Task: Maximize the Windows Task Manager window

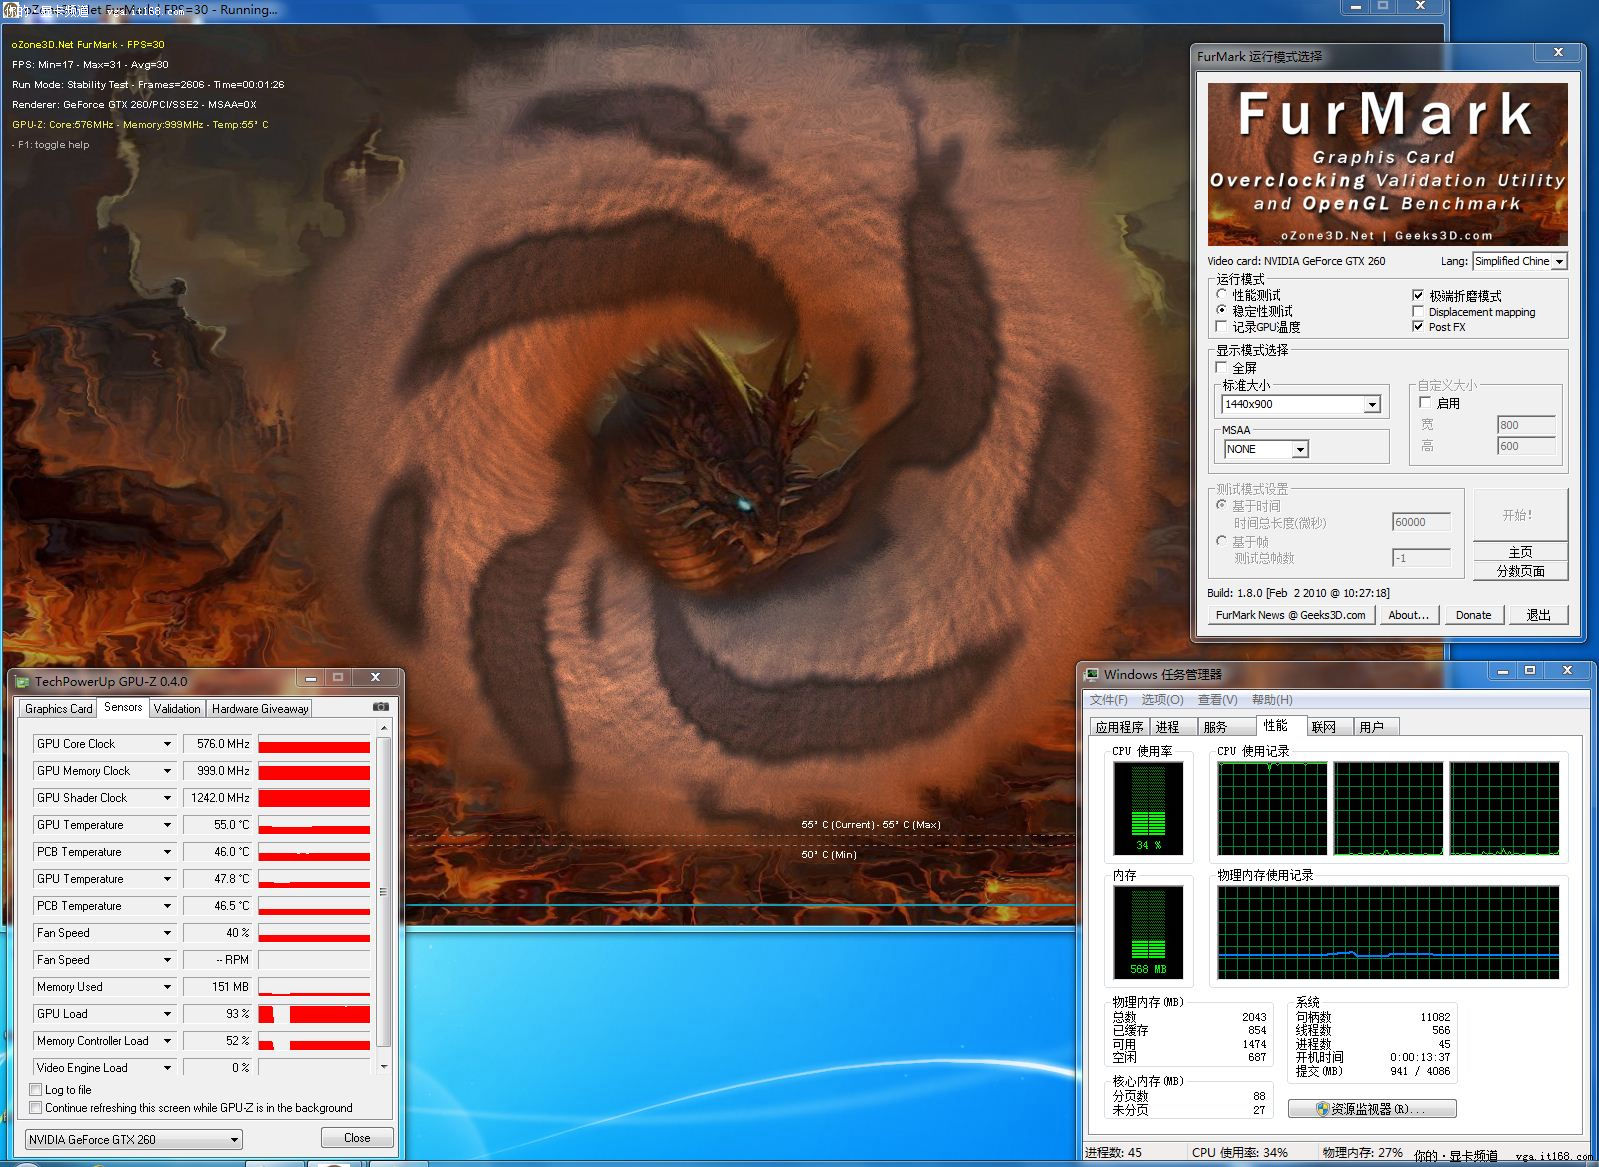Action: point(1529,670)
